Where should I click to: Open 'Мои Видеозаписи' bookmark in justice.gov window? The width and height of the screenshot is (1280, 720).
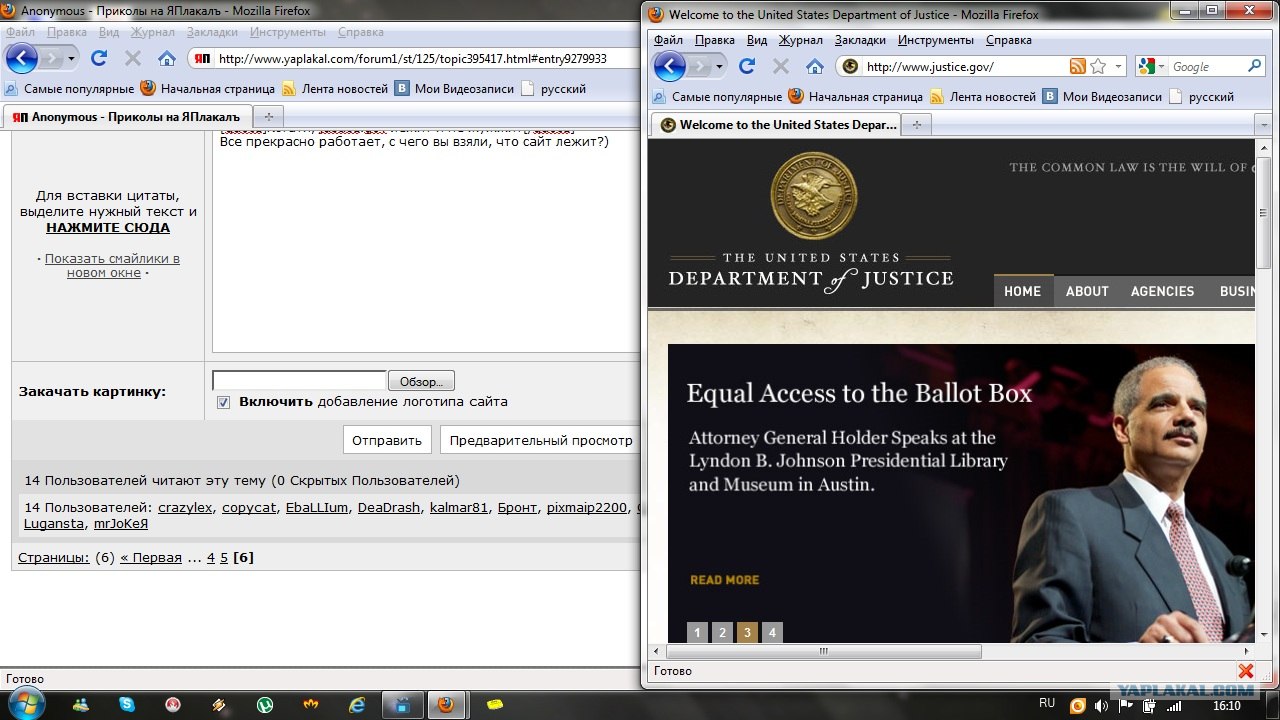(1102, 97)
